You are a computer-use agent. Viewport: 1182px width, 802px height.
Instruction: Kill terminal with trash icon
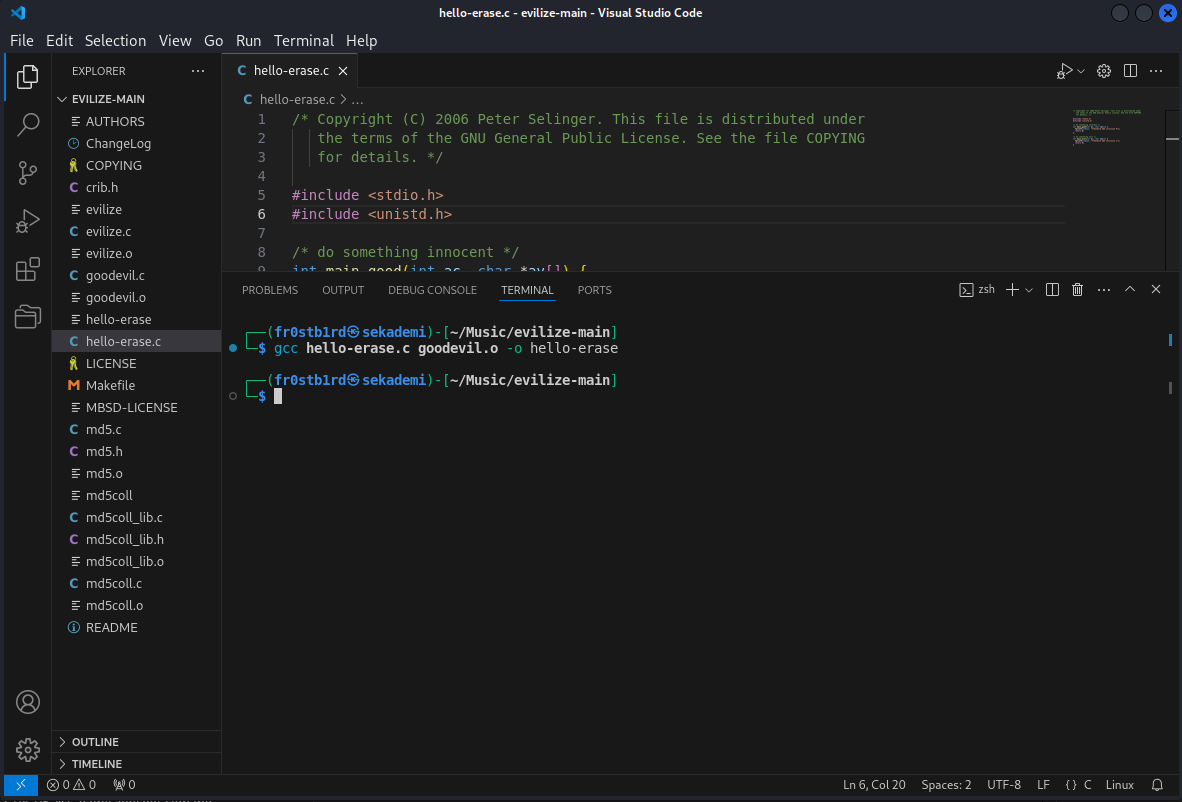(x=1077, y=290)
